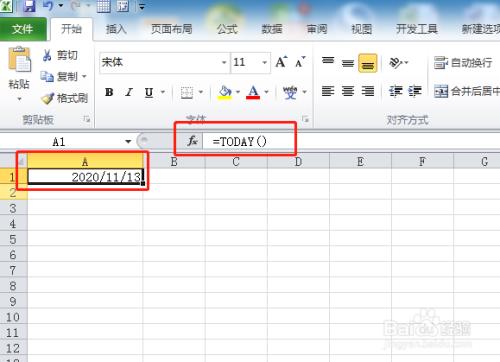This screenshot has height=362, width=500.
Task: Align text left icon
Action: pos(328,91)
